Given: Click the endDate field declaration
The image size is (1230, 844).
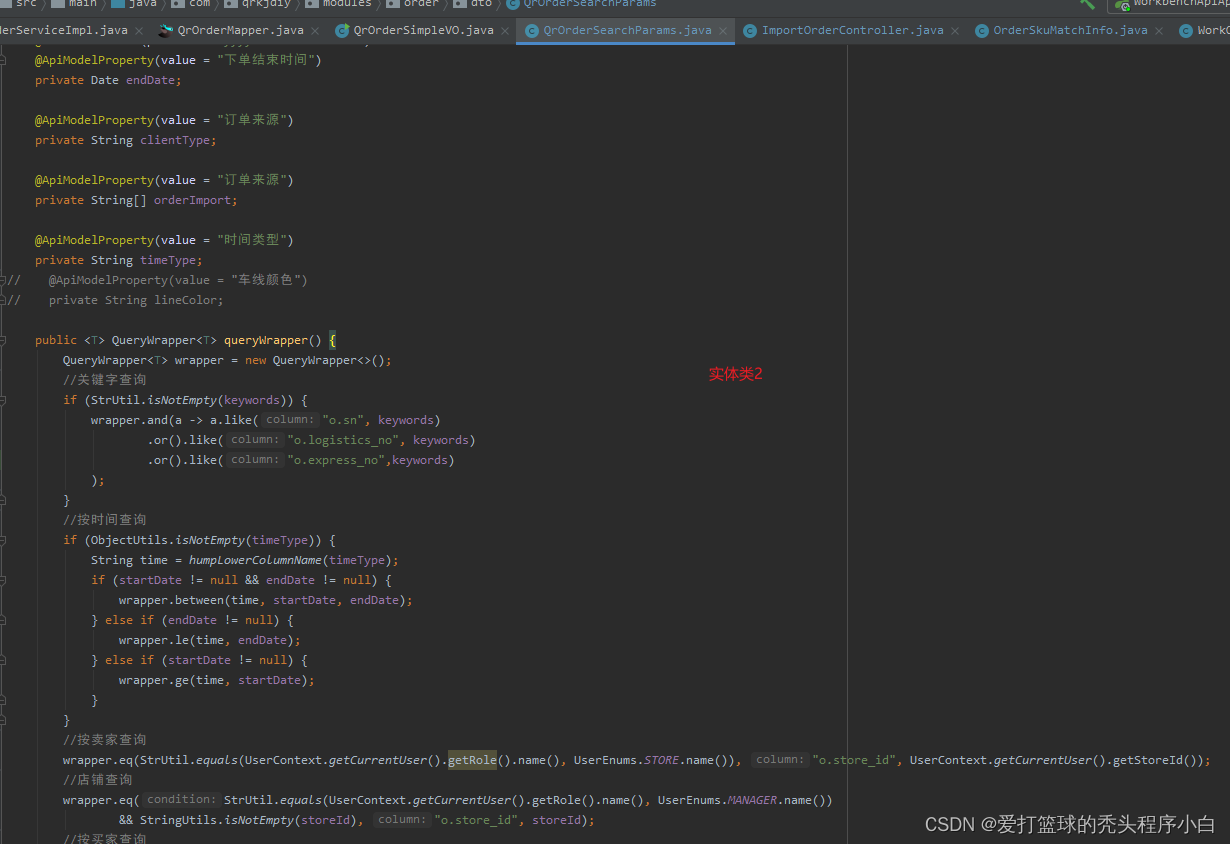Looking at the screenshot, I should (x=108, y=80).
